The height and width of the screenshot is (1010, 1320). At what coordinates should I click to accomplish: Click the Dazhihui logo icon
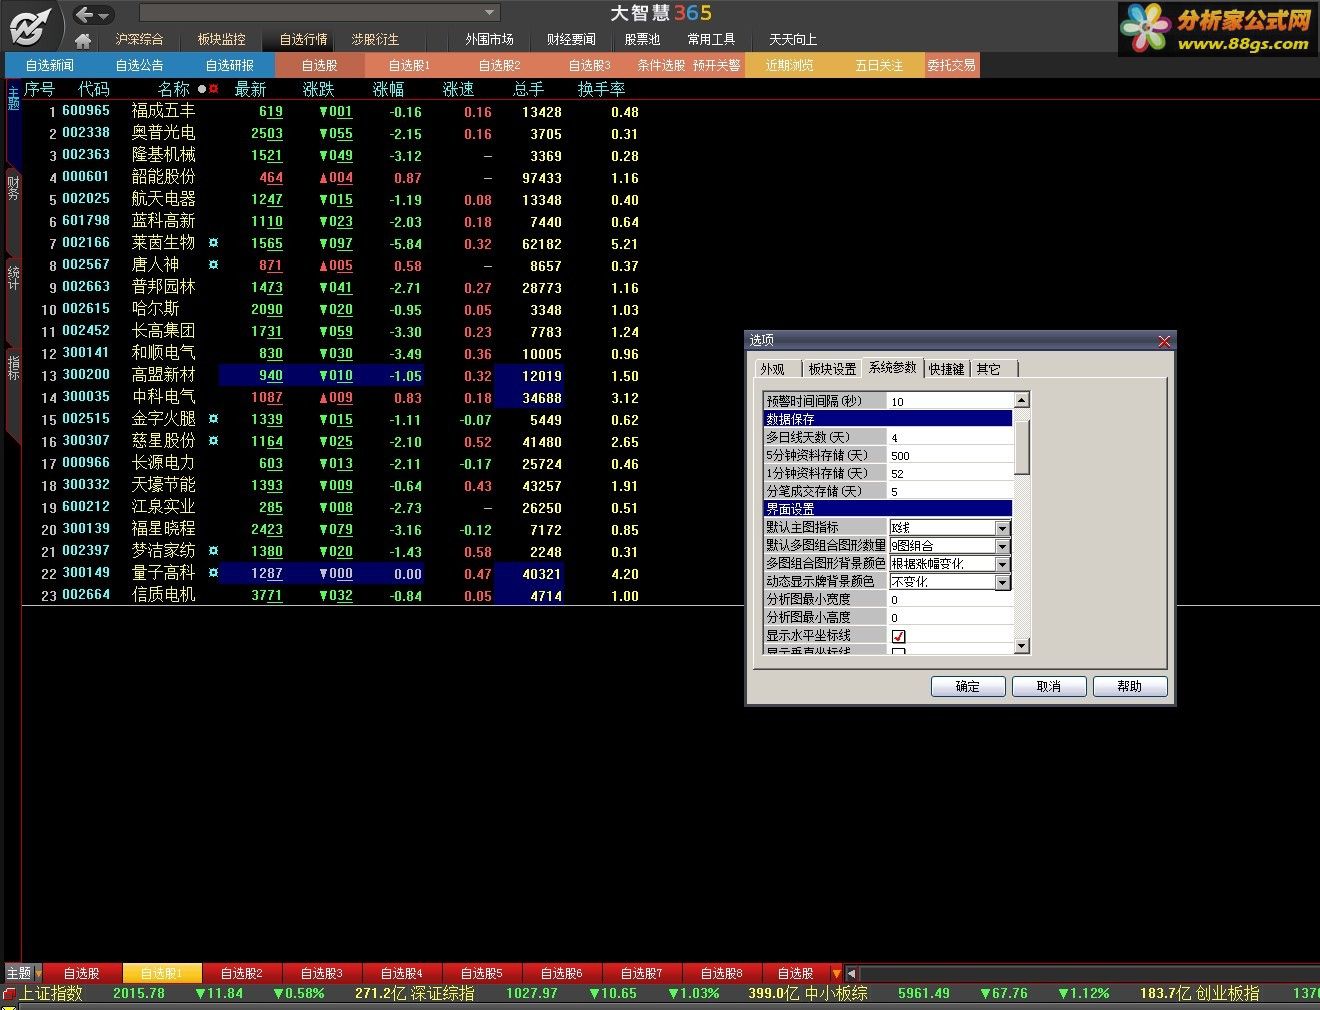[30, 25]
